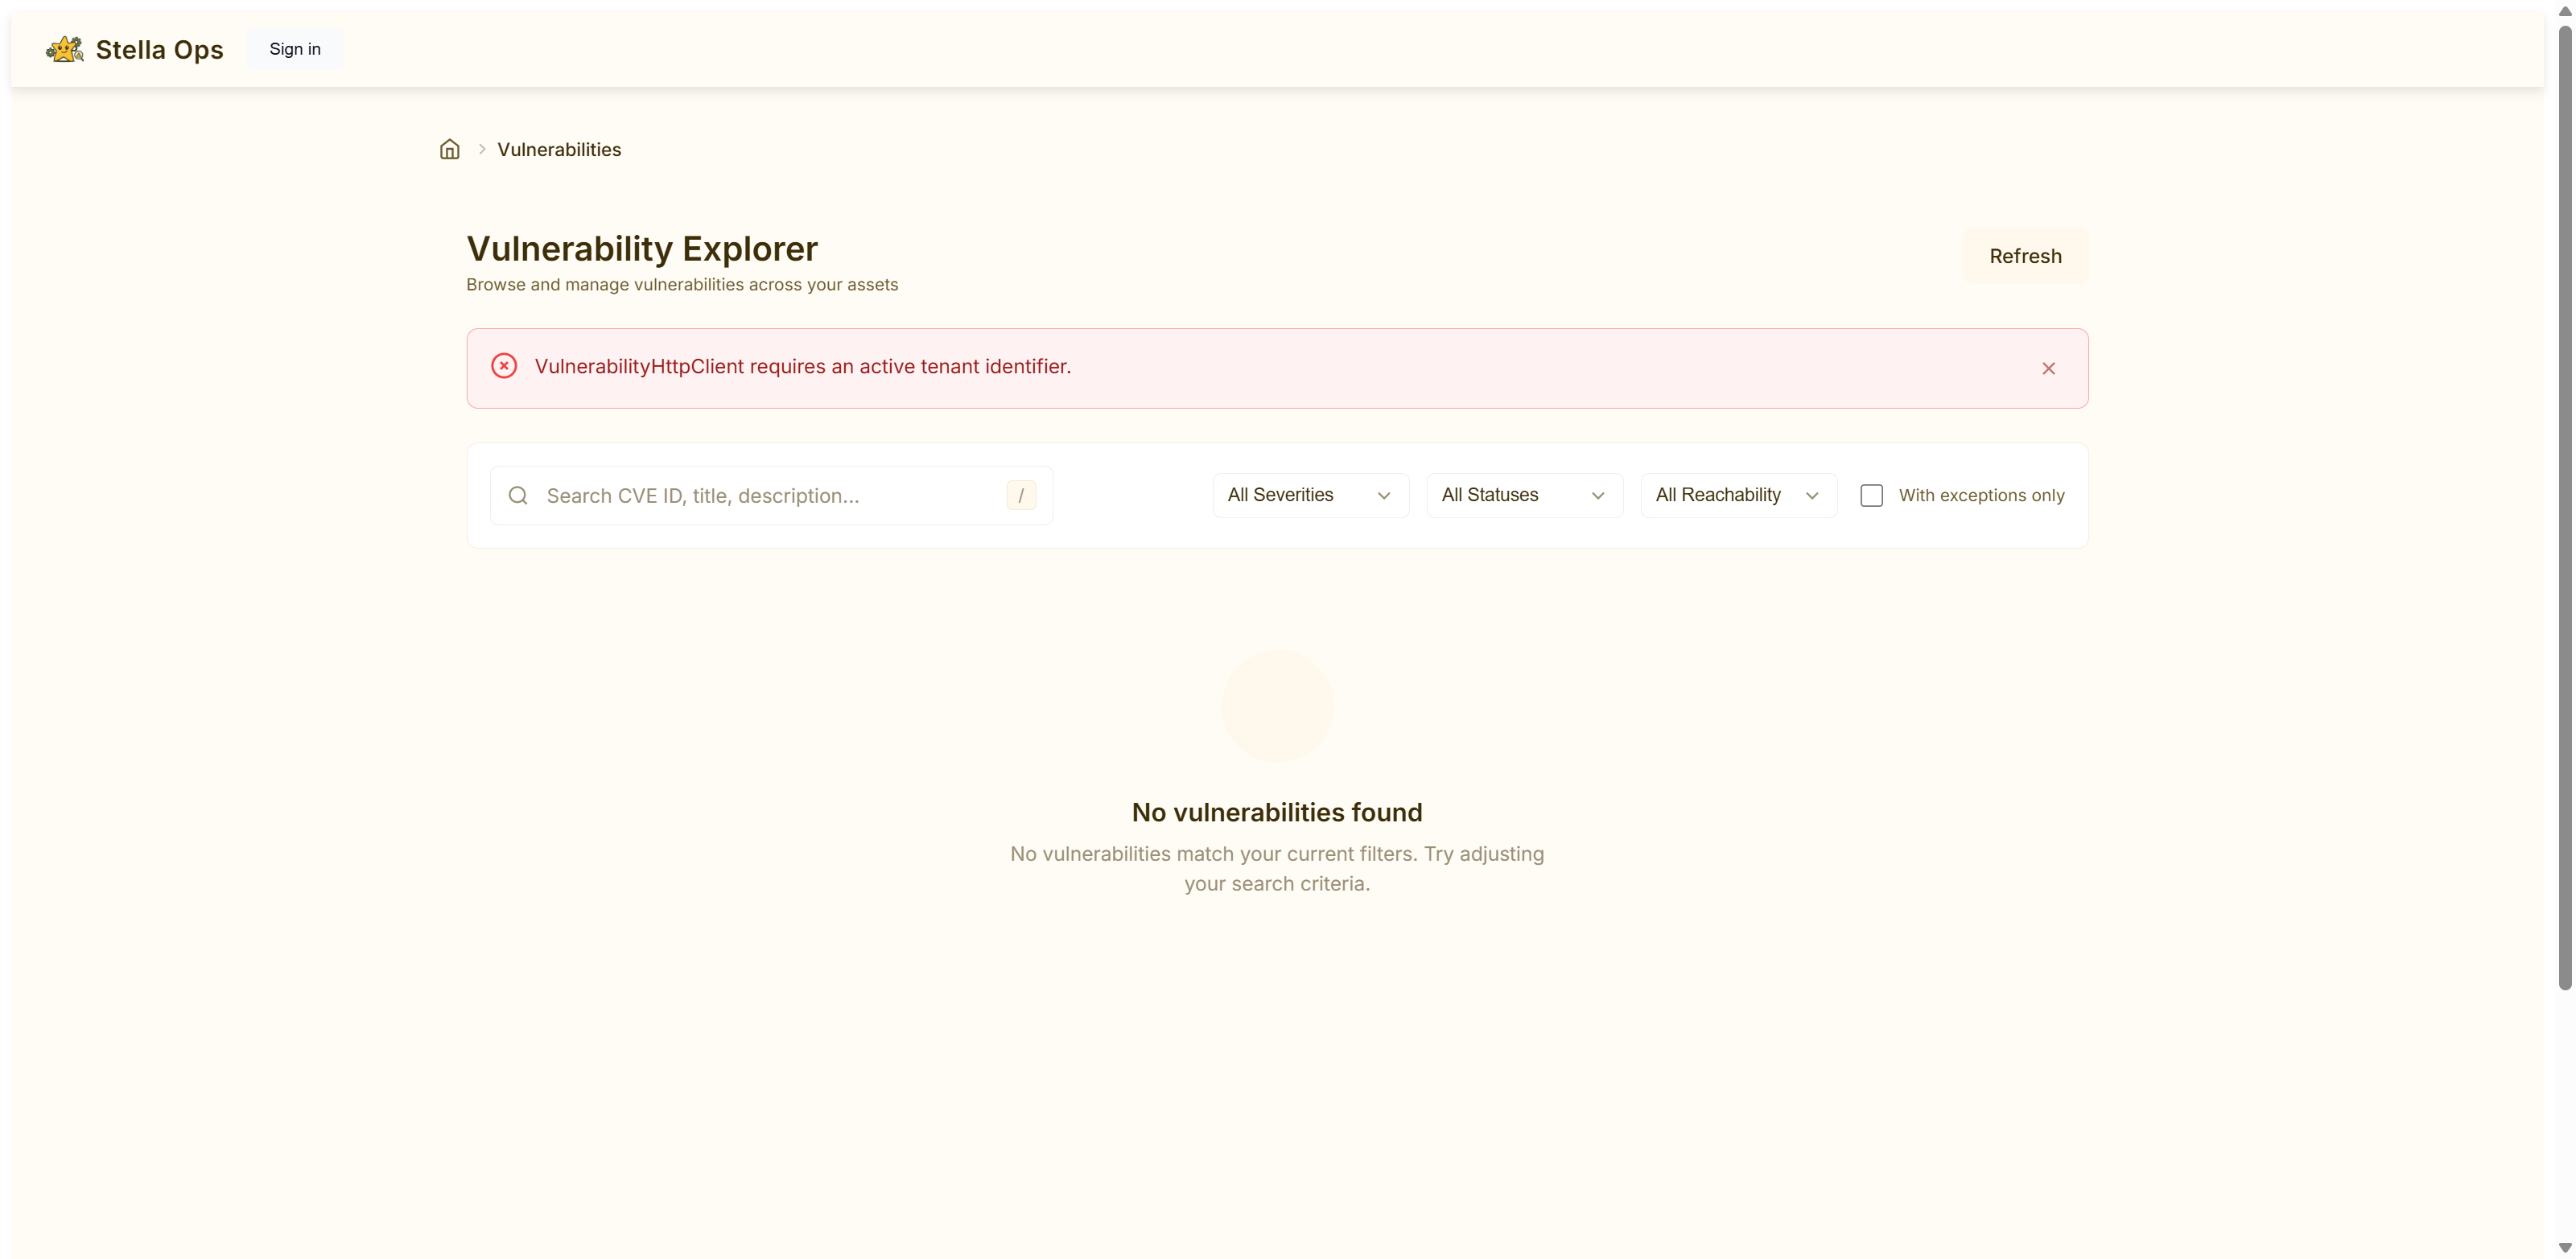Viewport: 2576px width, 1259px height.
Task: Enable With exceptions only checkbox
Action: (x=1871, y=496)
